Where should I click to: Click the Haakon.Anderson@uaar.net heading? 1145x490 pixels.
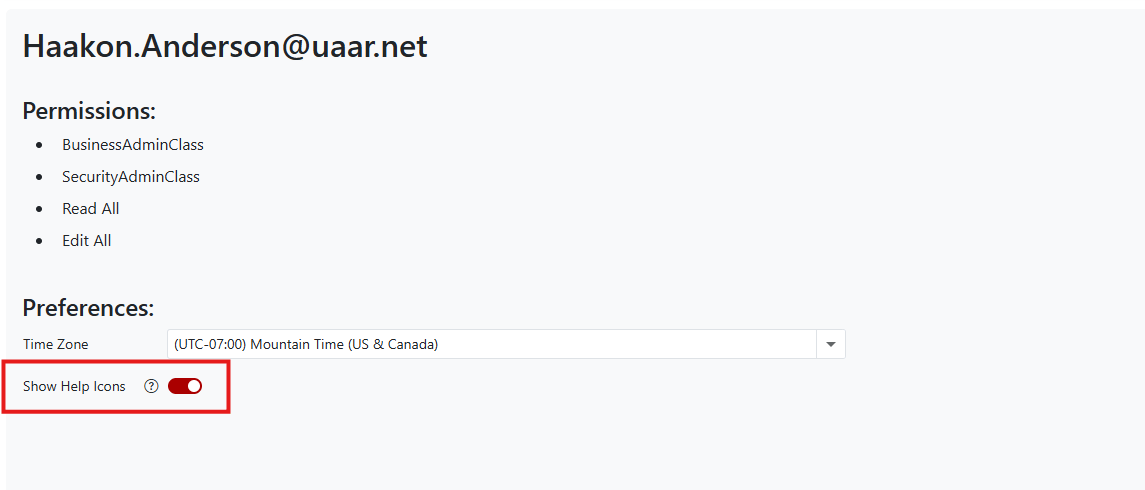pos(225,46)
